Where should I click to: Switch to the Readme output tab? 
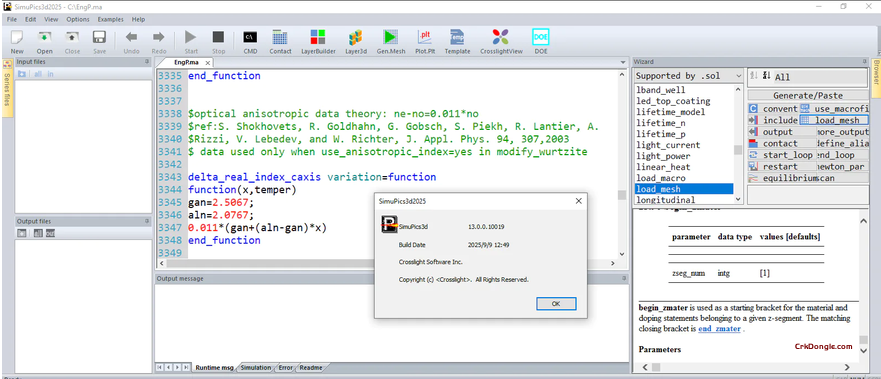click(311, 368)
